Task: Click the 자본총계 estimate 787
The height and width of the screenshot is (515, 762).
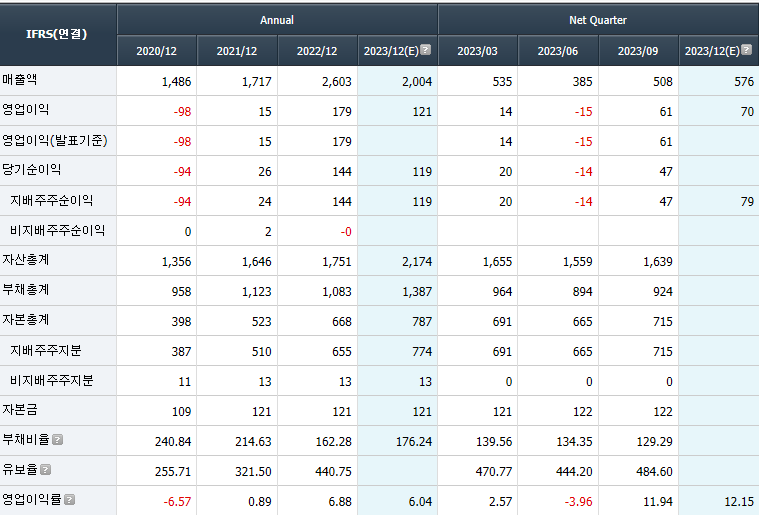Action: [x=422, y=322]
